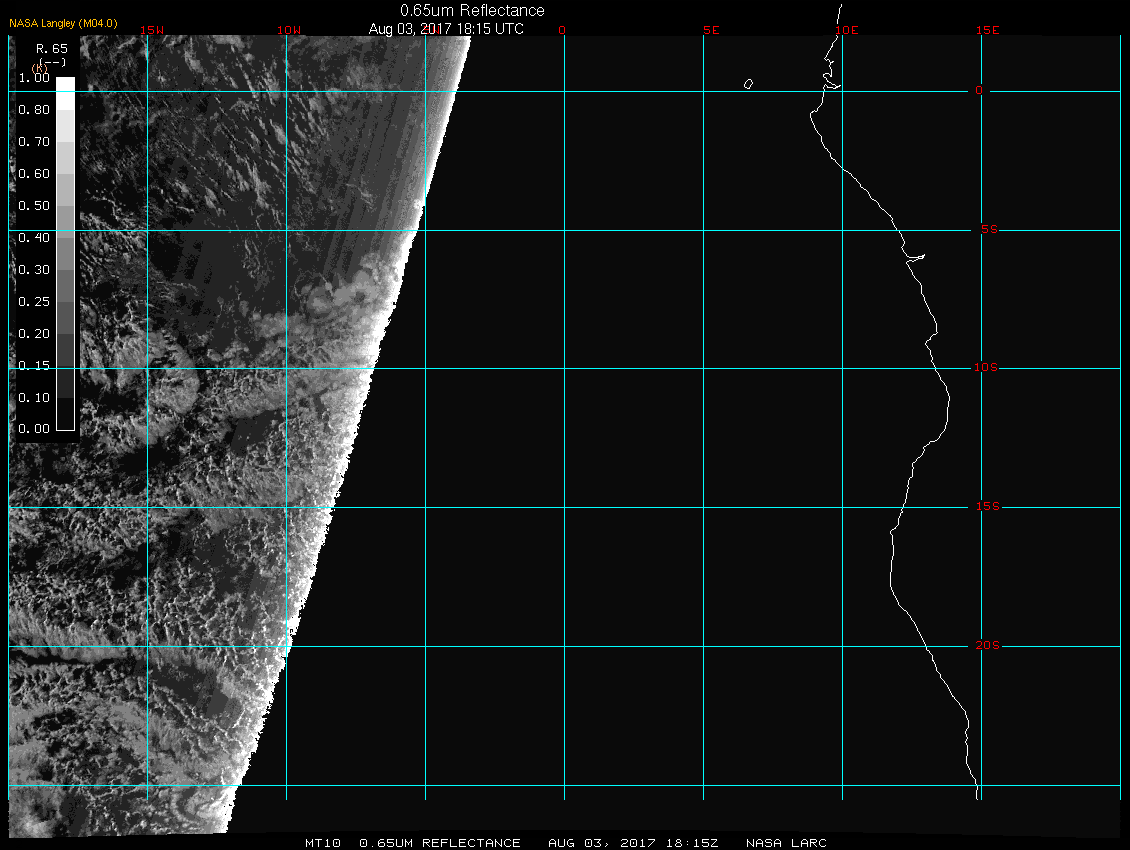Image resolution: width=1130 pixels, height=850 pixels.
Task: Click the 'AUG 03, 2017 18:15Z' footer text
Action: (633, 843)
